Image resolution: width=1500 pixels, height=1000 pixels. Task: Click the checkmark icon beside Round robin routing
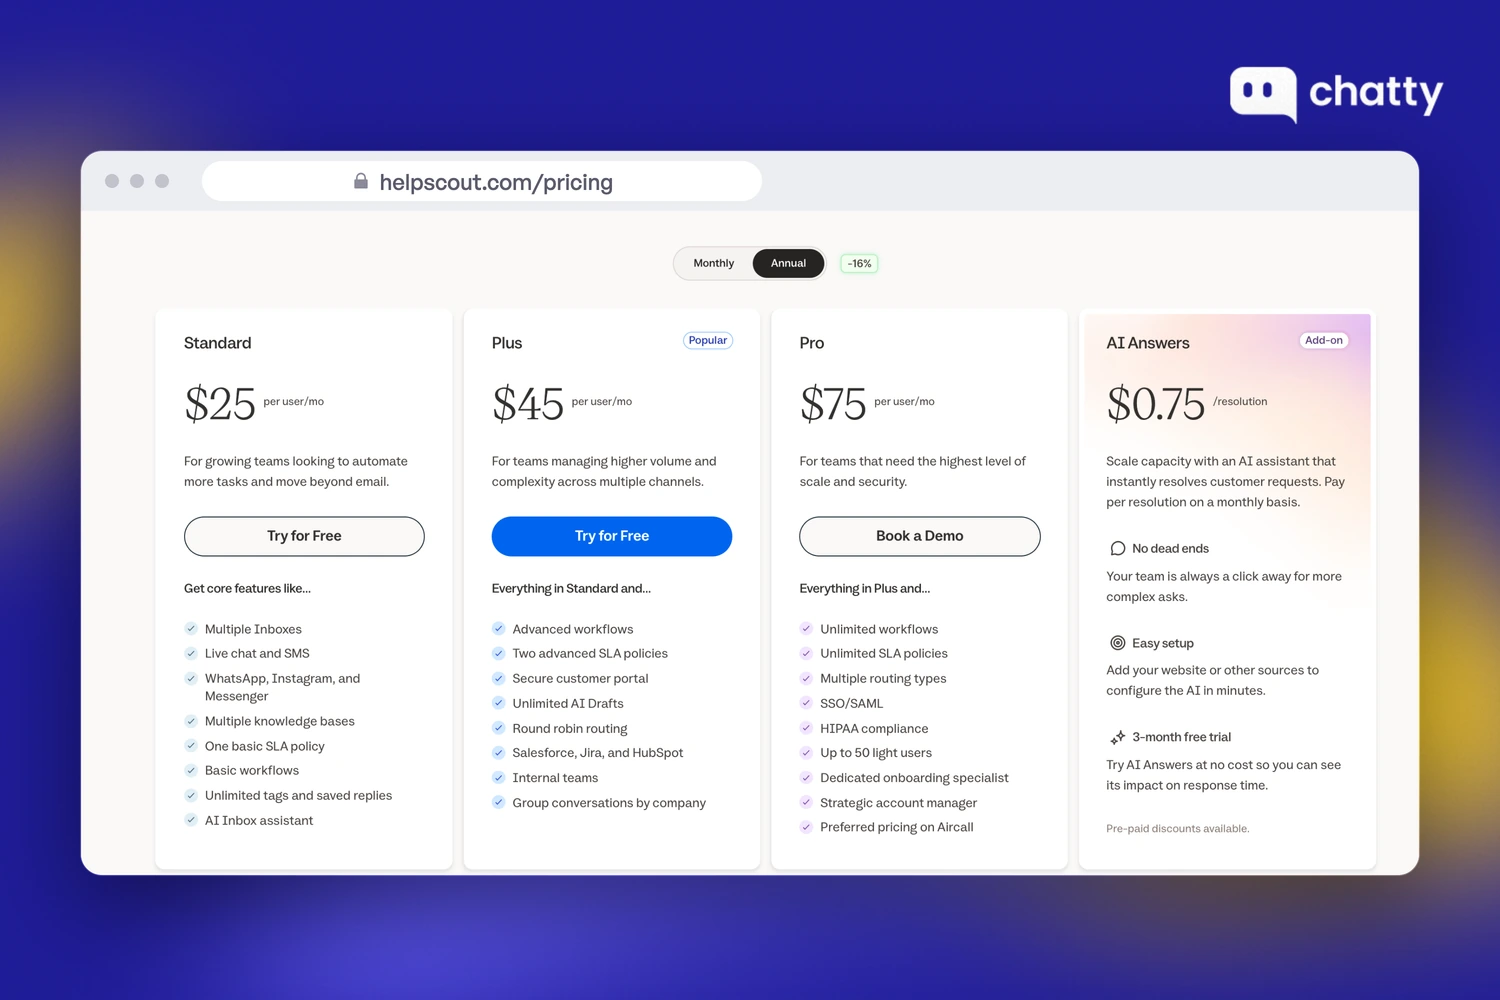(x=498, y=728)
